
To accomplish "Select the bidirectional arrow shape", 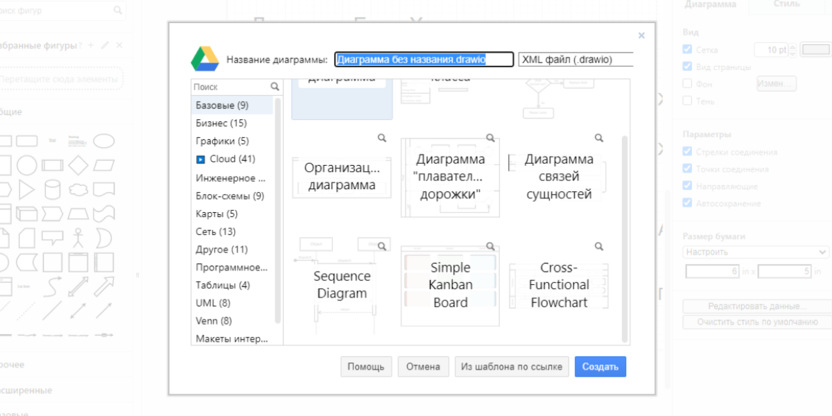I will 78,287.
